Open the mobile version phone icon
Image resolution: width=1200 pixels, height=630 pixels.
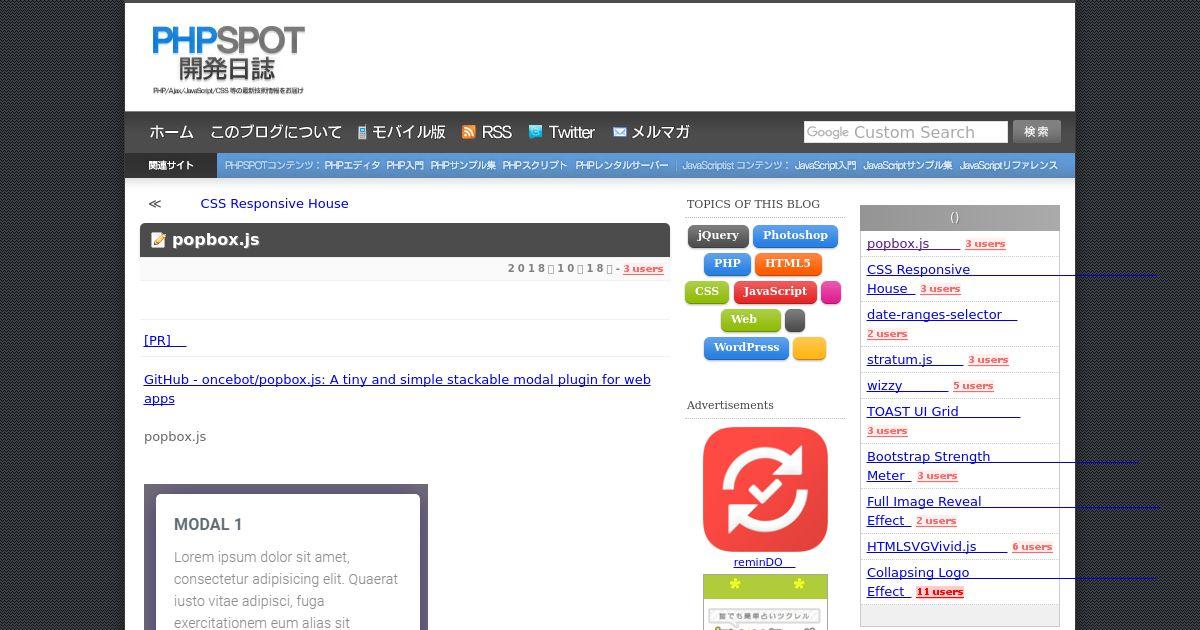tap(362, 132)
